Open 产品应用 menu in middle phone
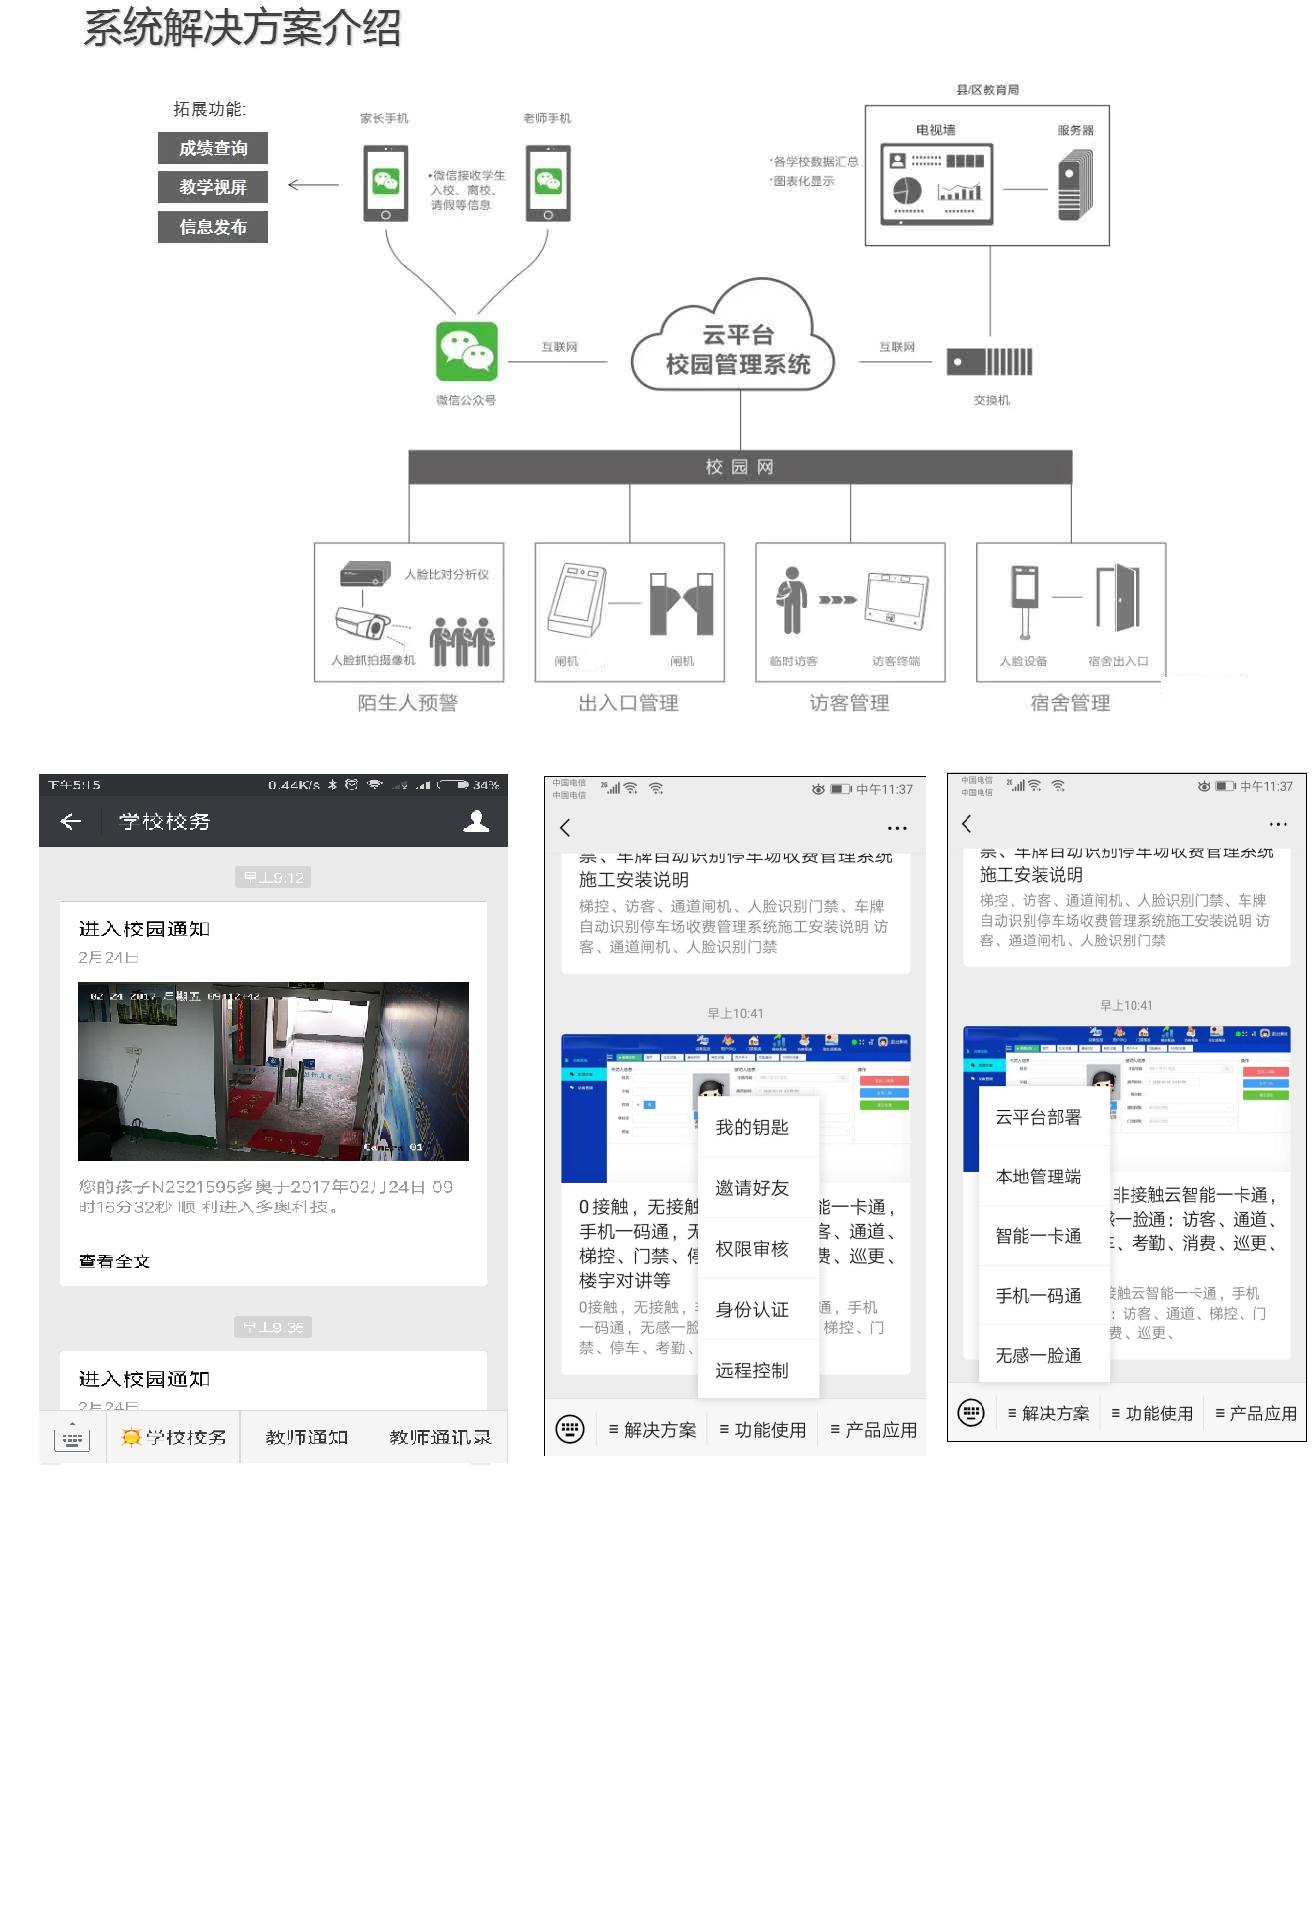Image resolution: width=1312 pixels, height=1920 pixels. [874, 1430]
